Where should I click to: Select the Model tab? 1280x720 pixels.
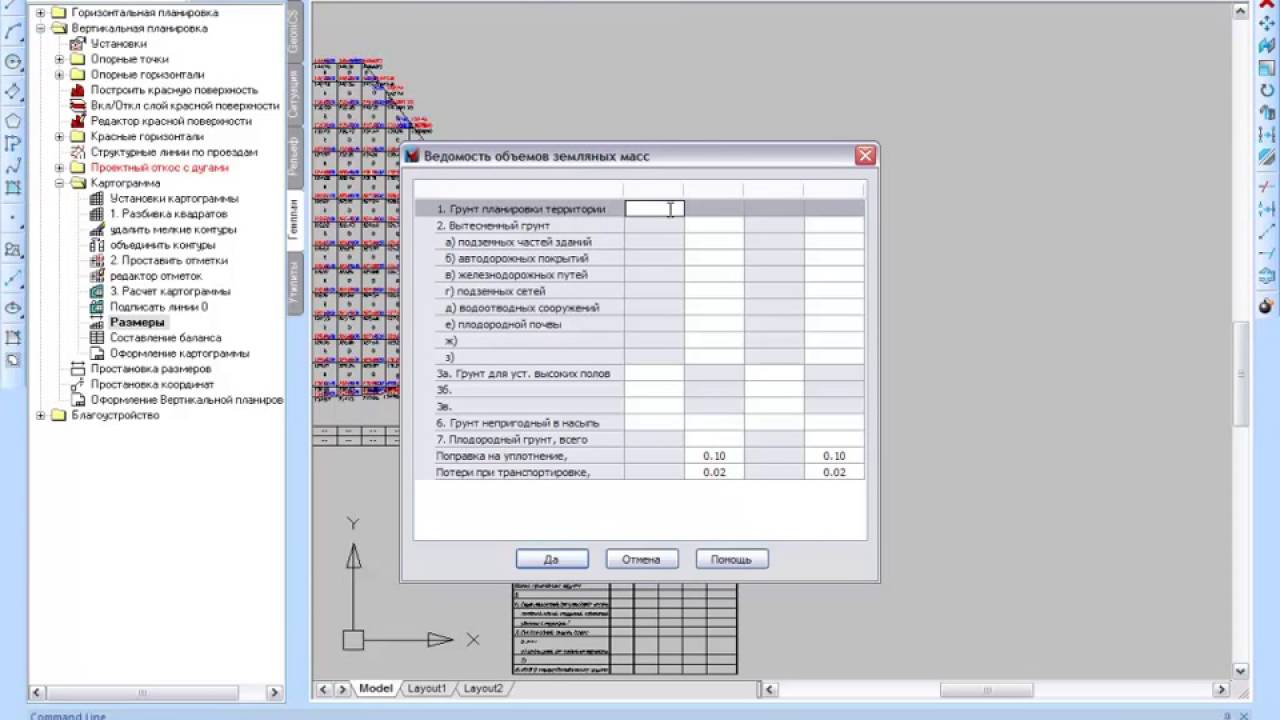tap(376, 689)
